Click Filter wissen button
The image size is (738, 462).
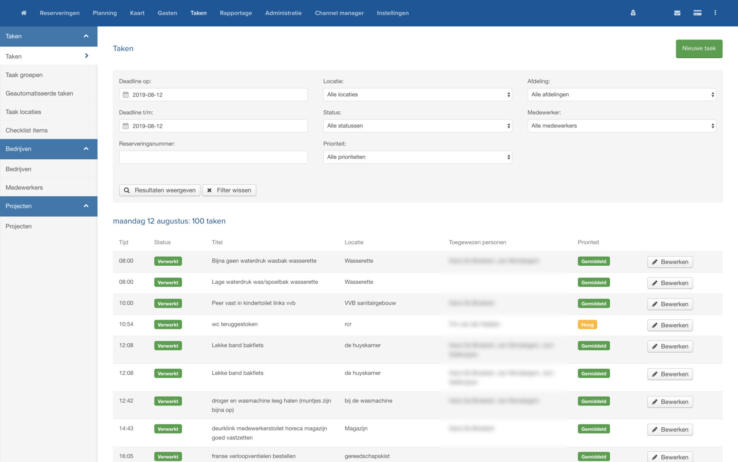click(x=229, y=190)
